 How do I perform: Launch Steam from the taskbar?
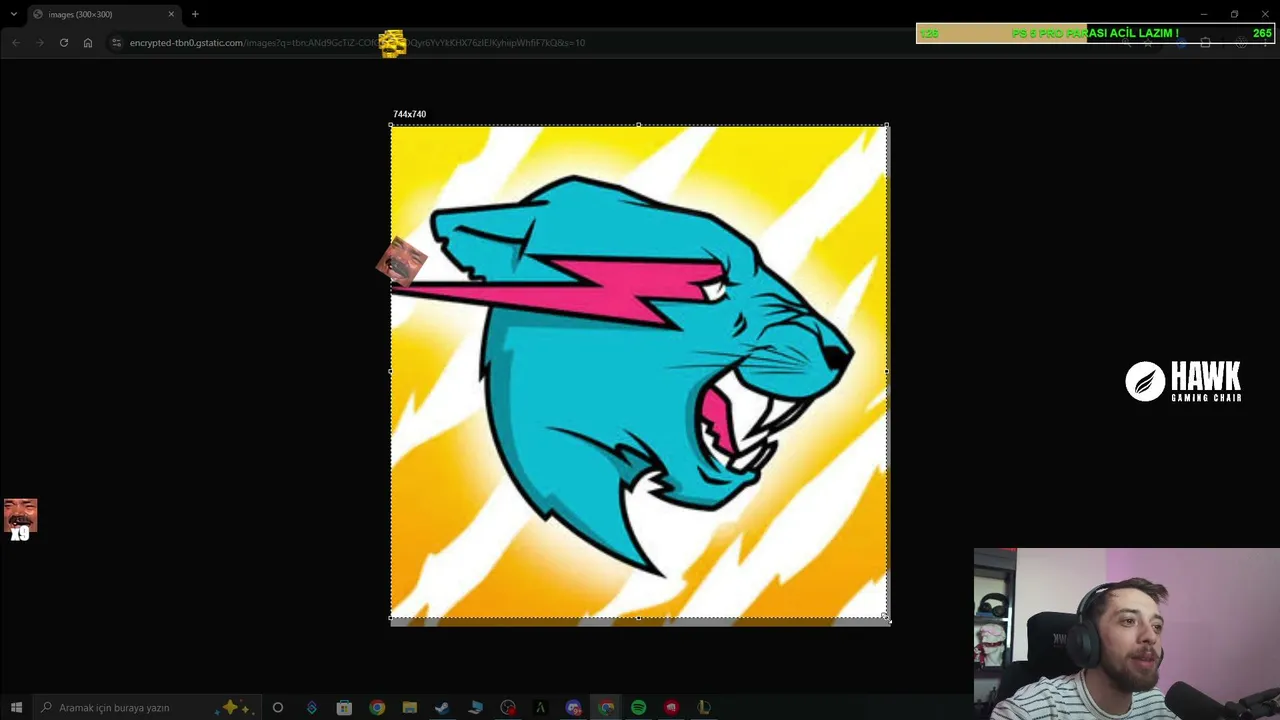[x=442, y=708]
